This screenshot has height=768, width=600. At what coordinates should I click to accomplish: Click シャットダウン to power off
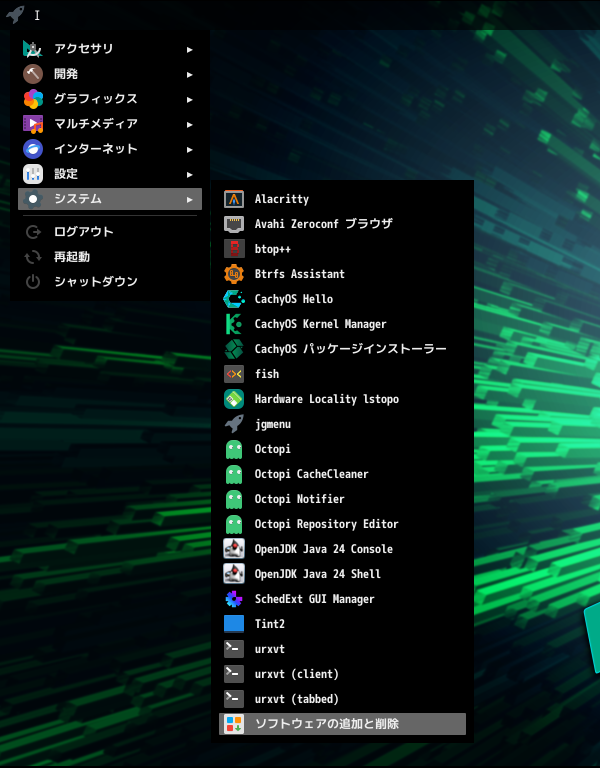(x=96, y=282)
